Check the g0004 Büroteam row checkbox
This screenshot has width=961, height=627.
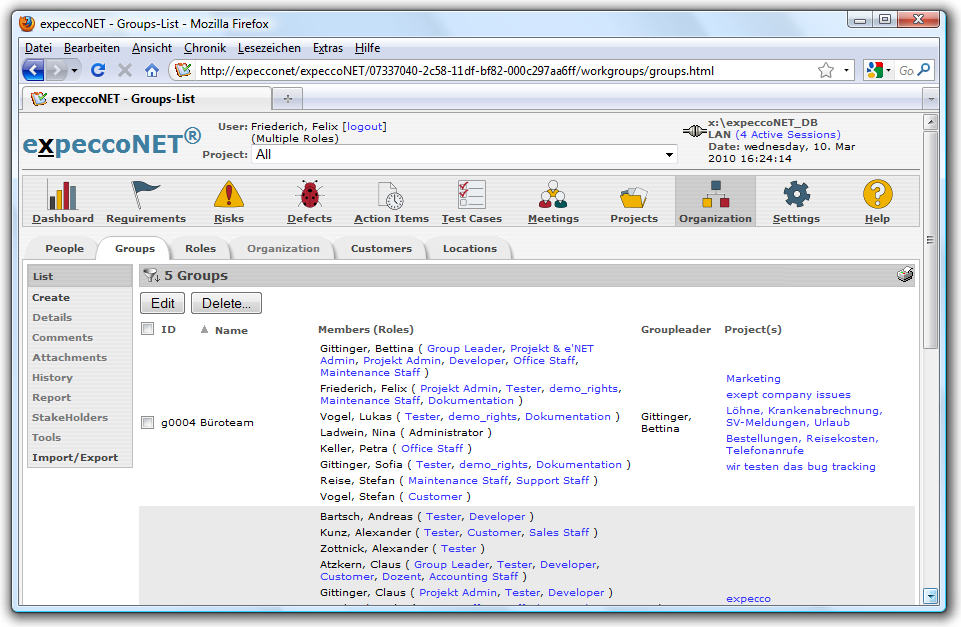point(148,423)
